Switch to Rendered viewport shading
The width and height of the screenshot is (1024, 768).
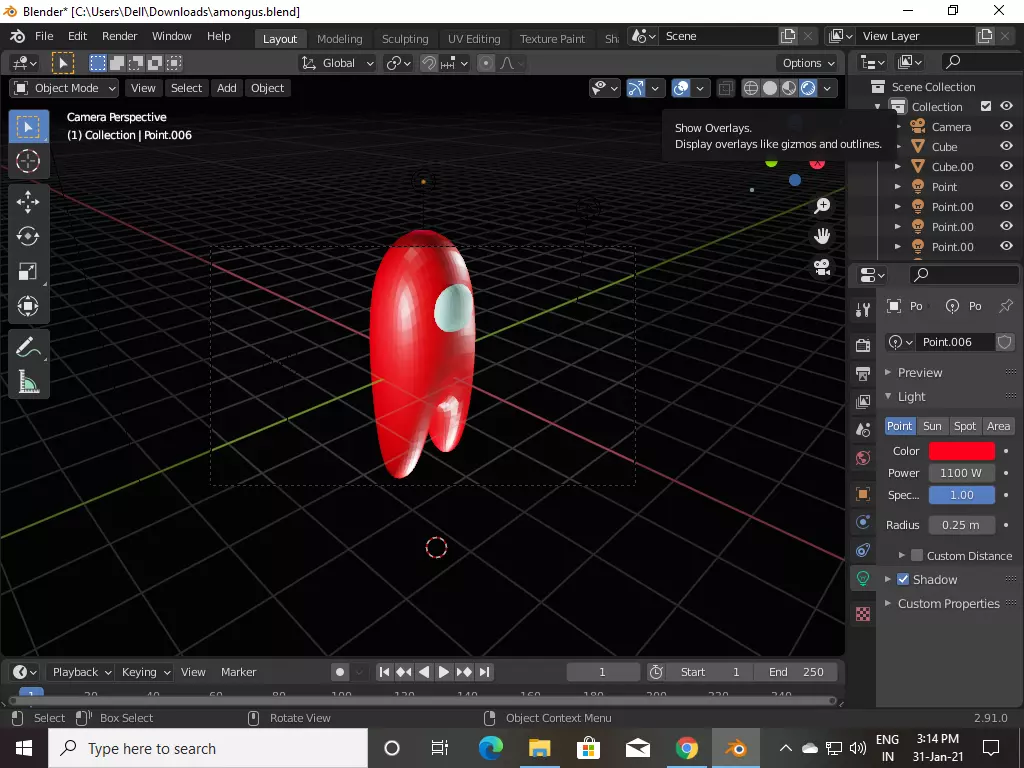(808, 88)
